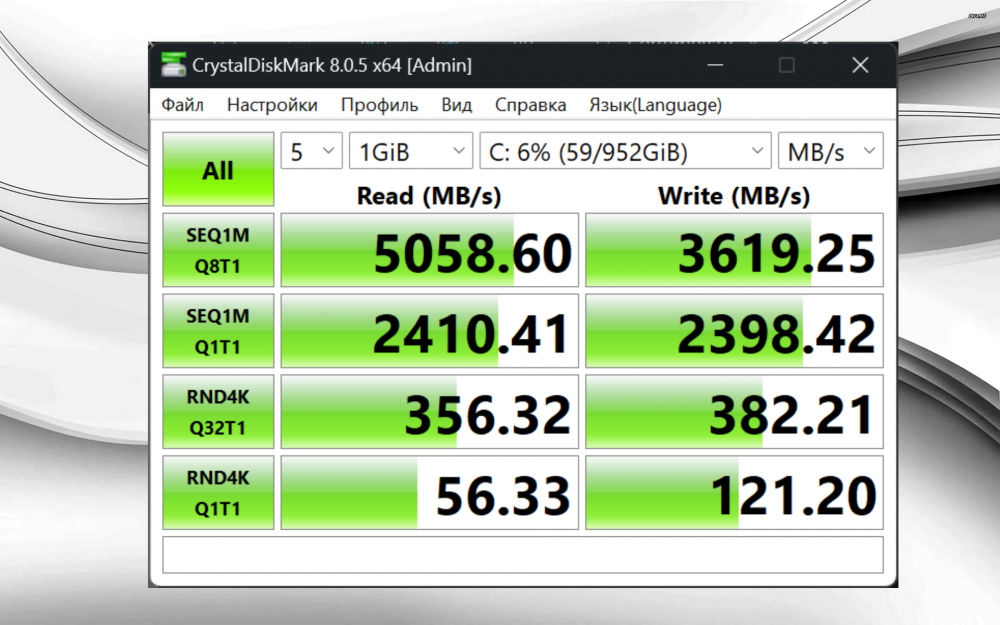The height and width of the screenshot is (625, 1000).
Task: Open the Вид menu
Action: click(457, 105)
